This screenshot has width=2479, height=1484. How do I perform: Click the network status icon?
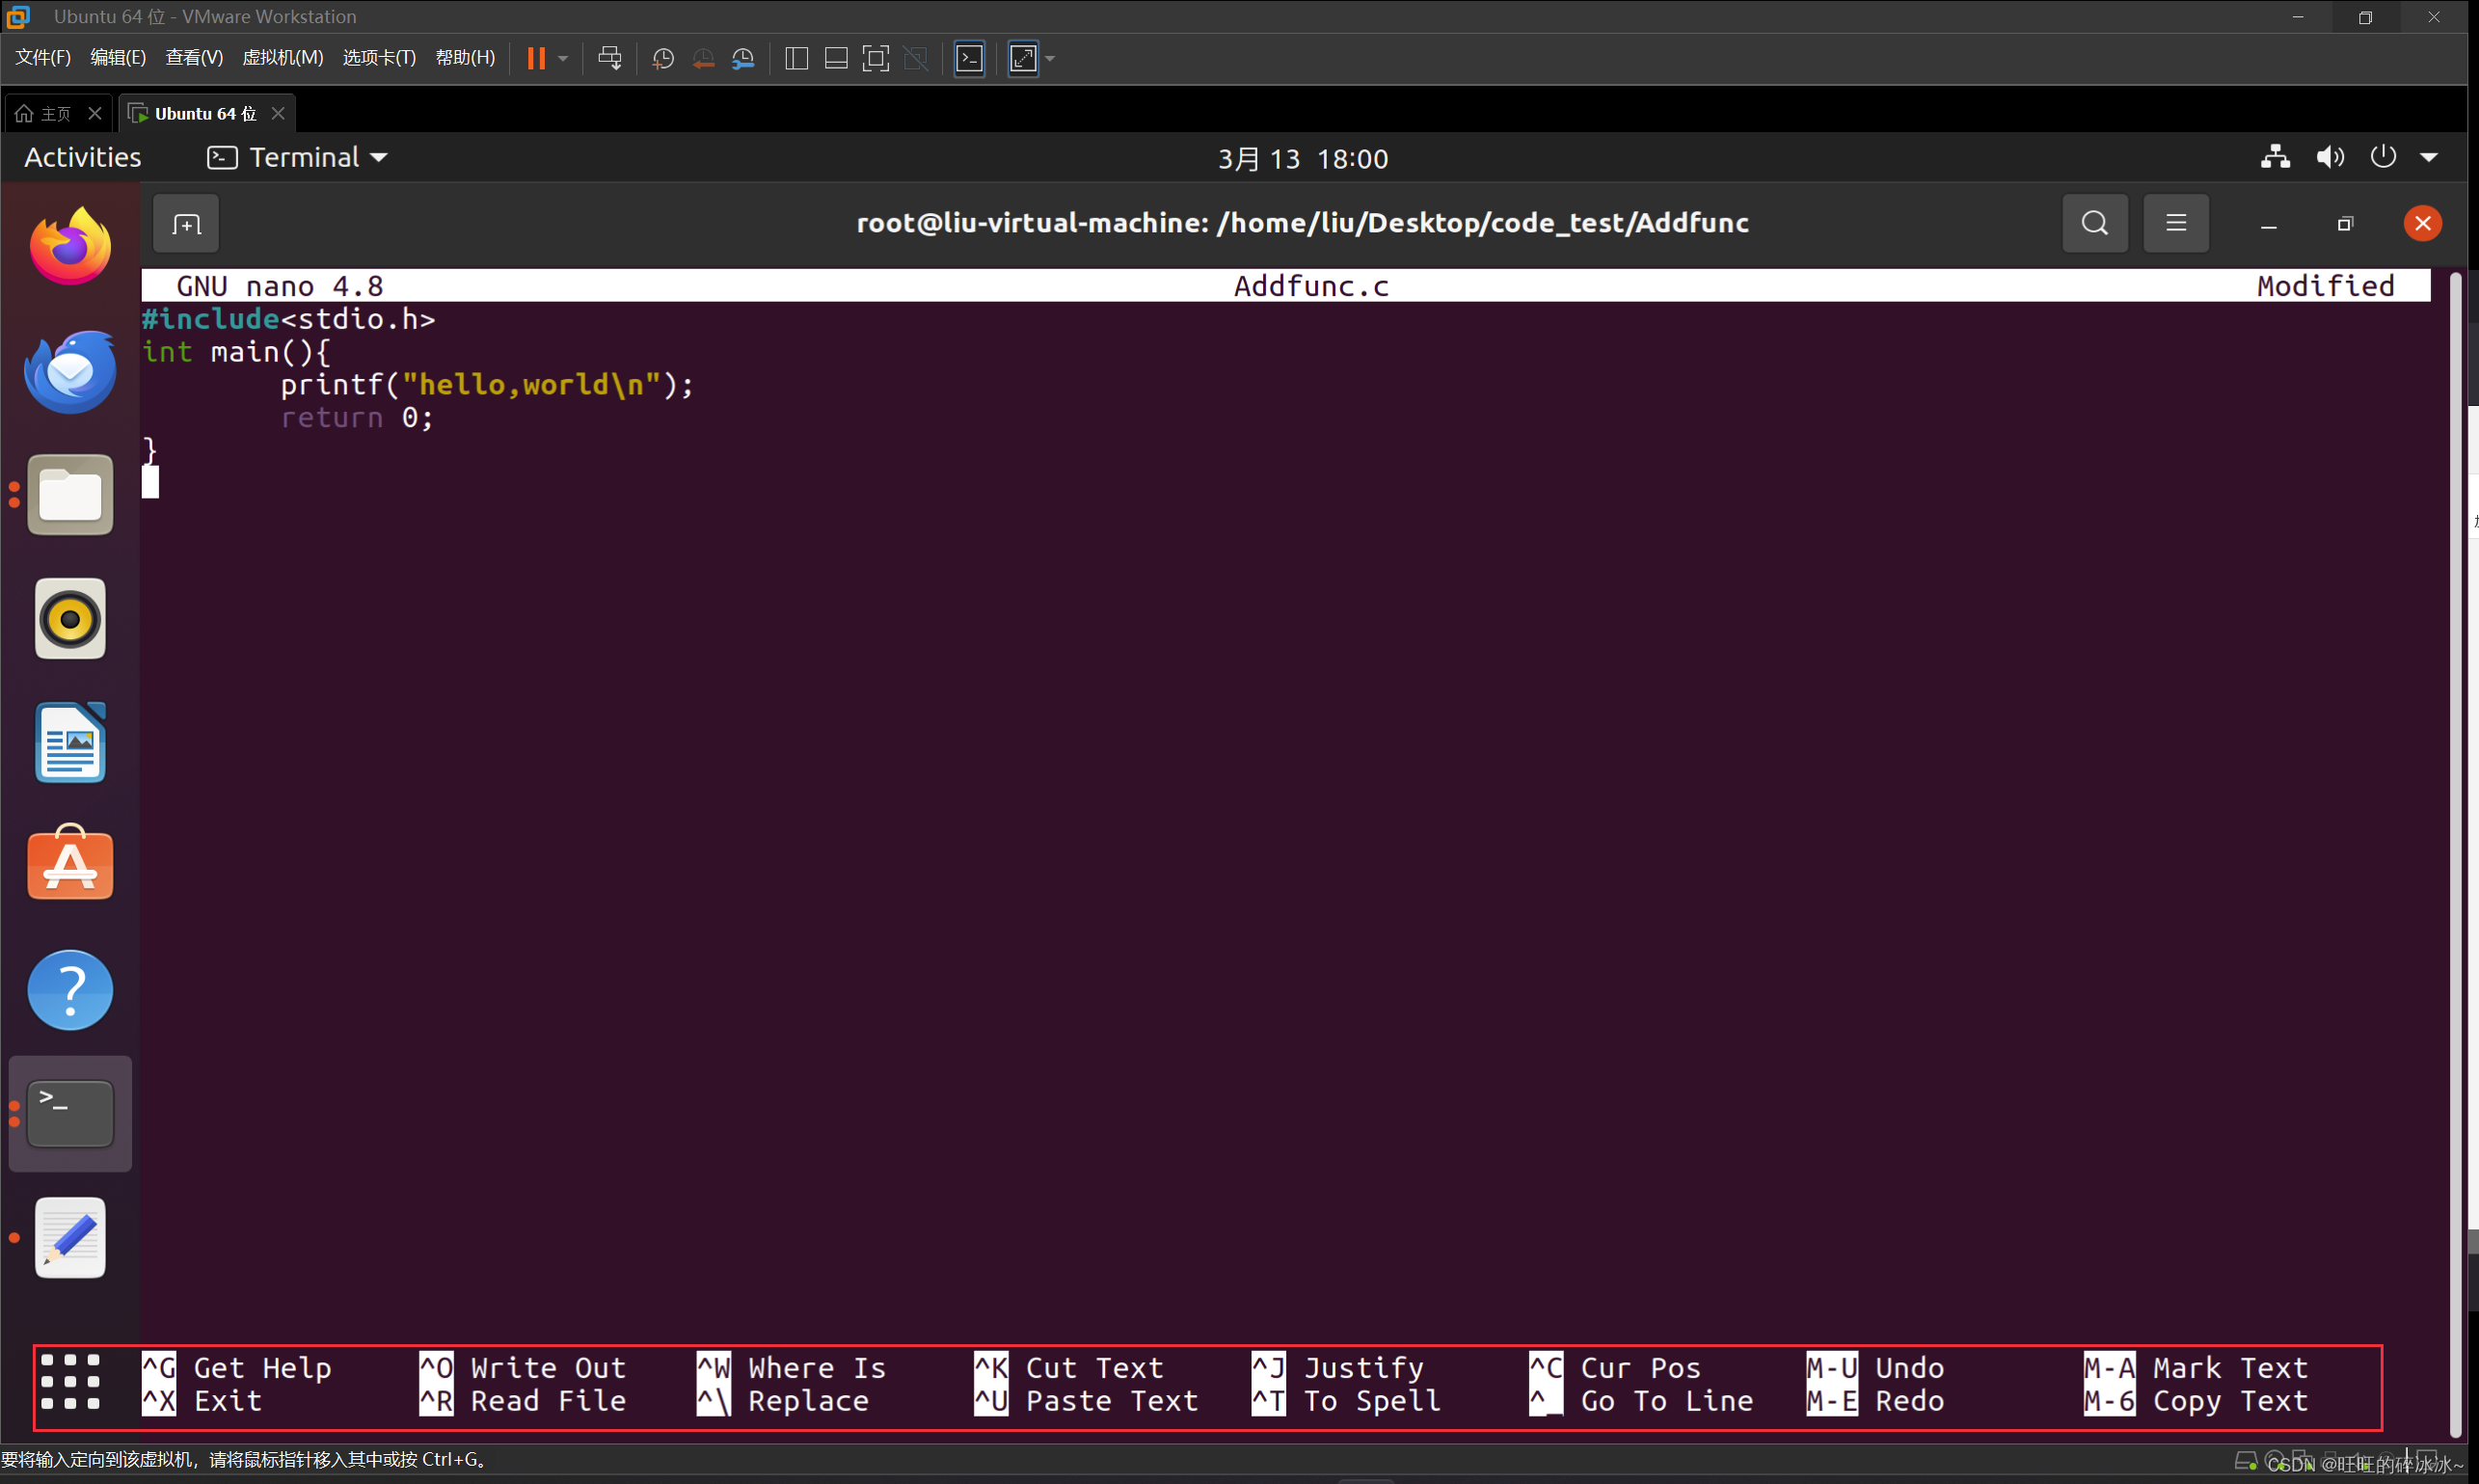point(2275,157)
